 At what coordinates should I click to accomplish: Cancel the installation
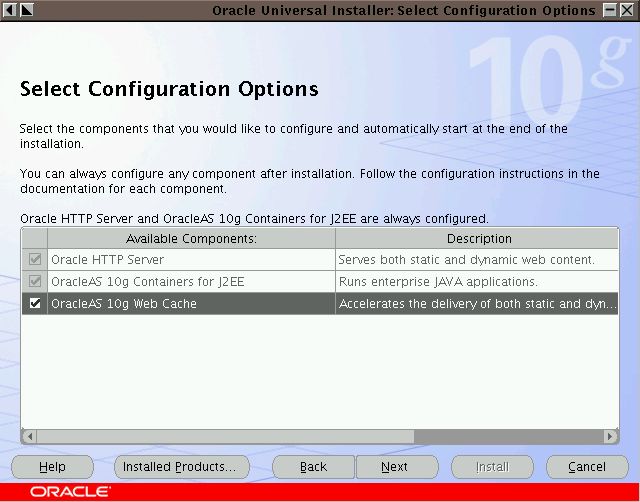click(x=587, y=467)
